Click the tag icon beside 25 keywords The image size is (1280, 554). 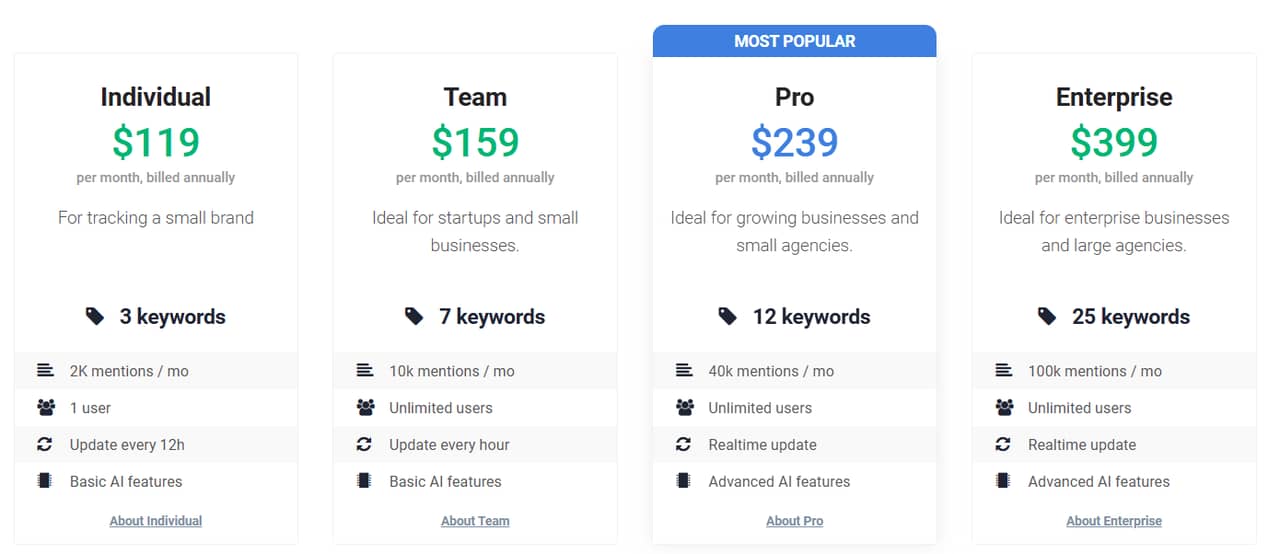click(x=1047, y=317)
